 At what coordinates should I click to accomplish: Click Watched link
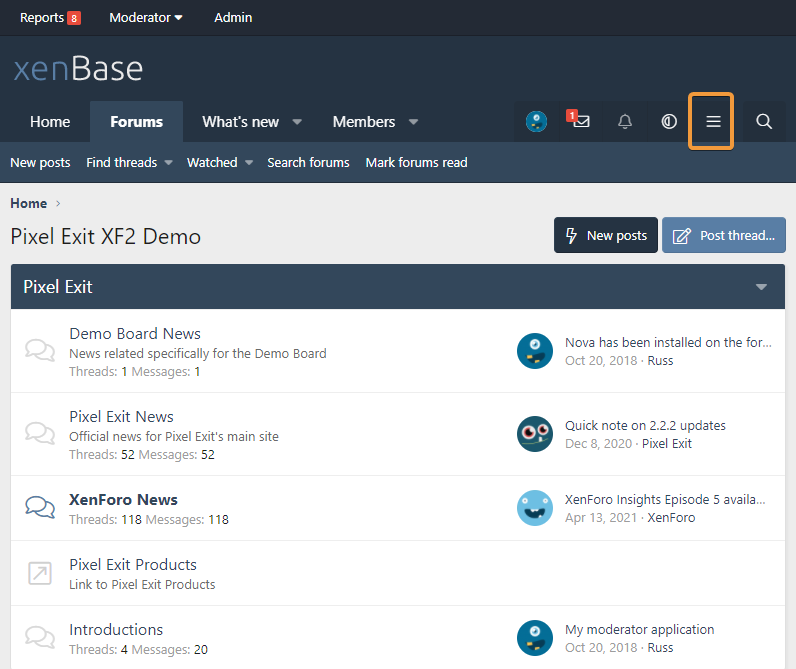pyautogui.click(x=212, y=162)
